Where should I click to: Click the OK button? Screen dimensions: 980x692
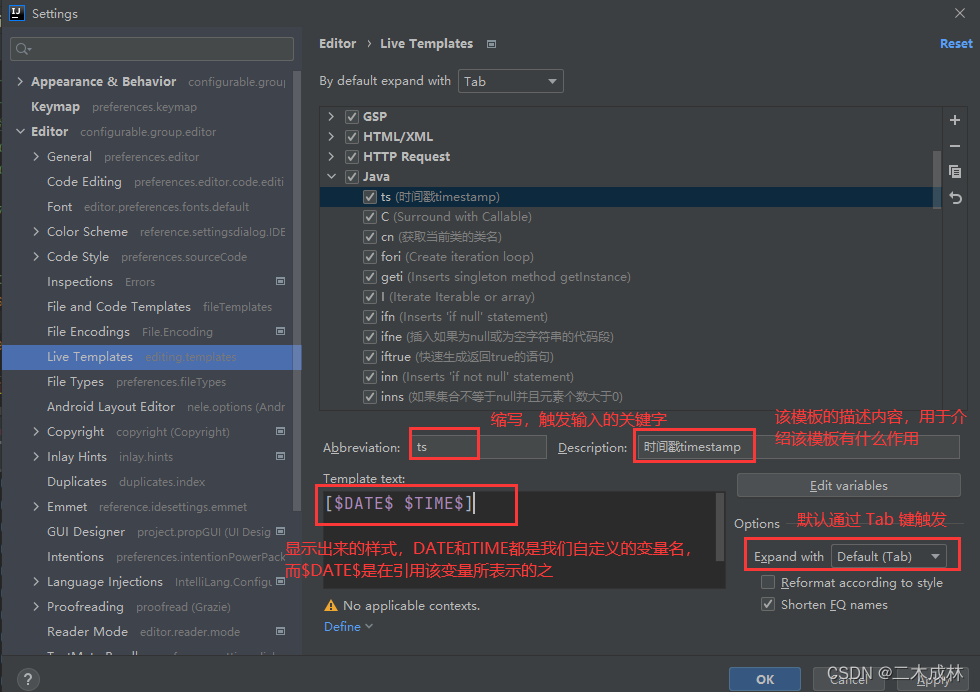click(x=765, y=679)
